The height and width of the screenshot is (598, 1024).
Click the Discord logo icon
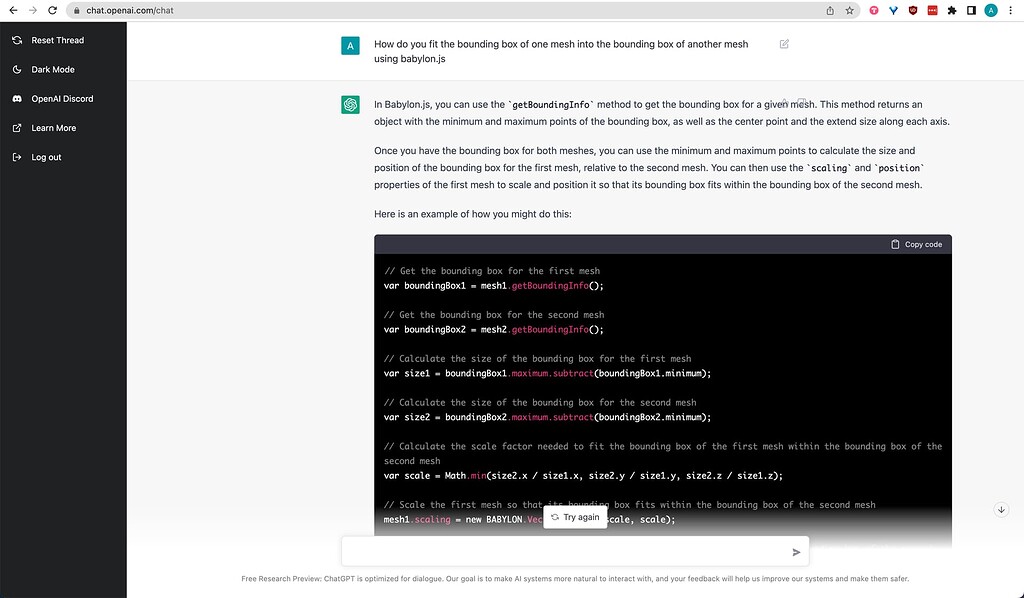coord(17,99)
